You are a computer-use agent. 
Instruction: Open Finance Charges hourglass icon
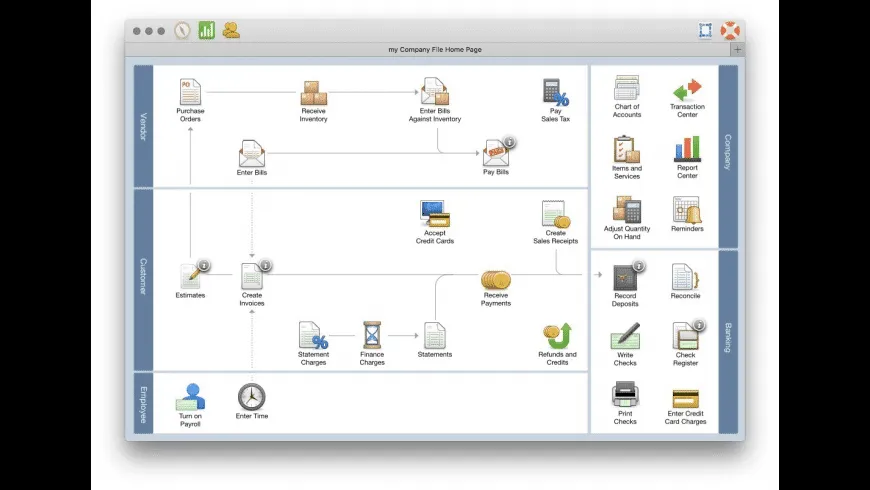[372, 335]
